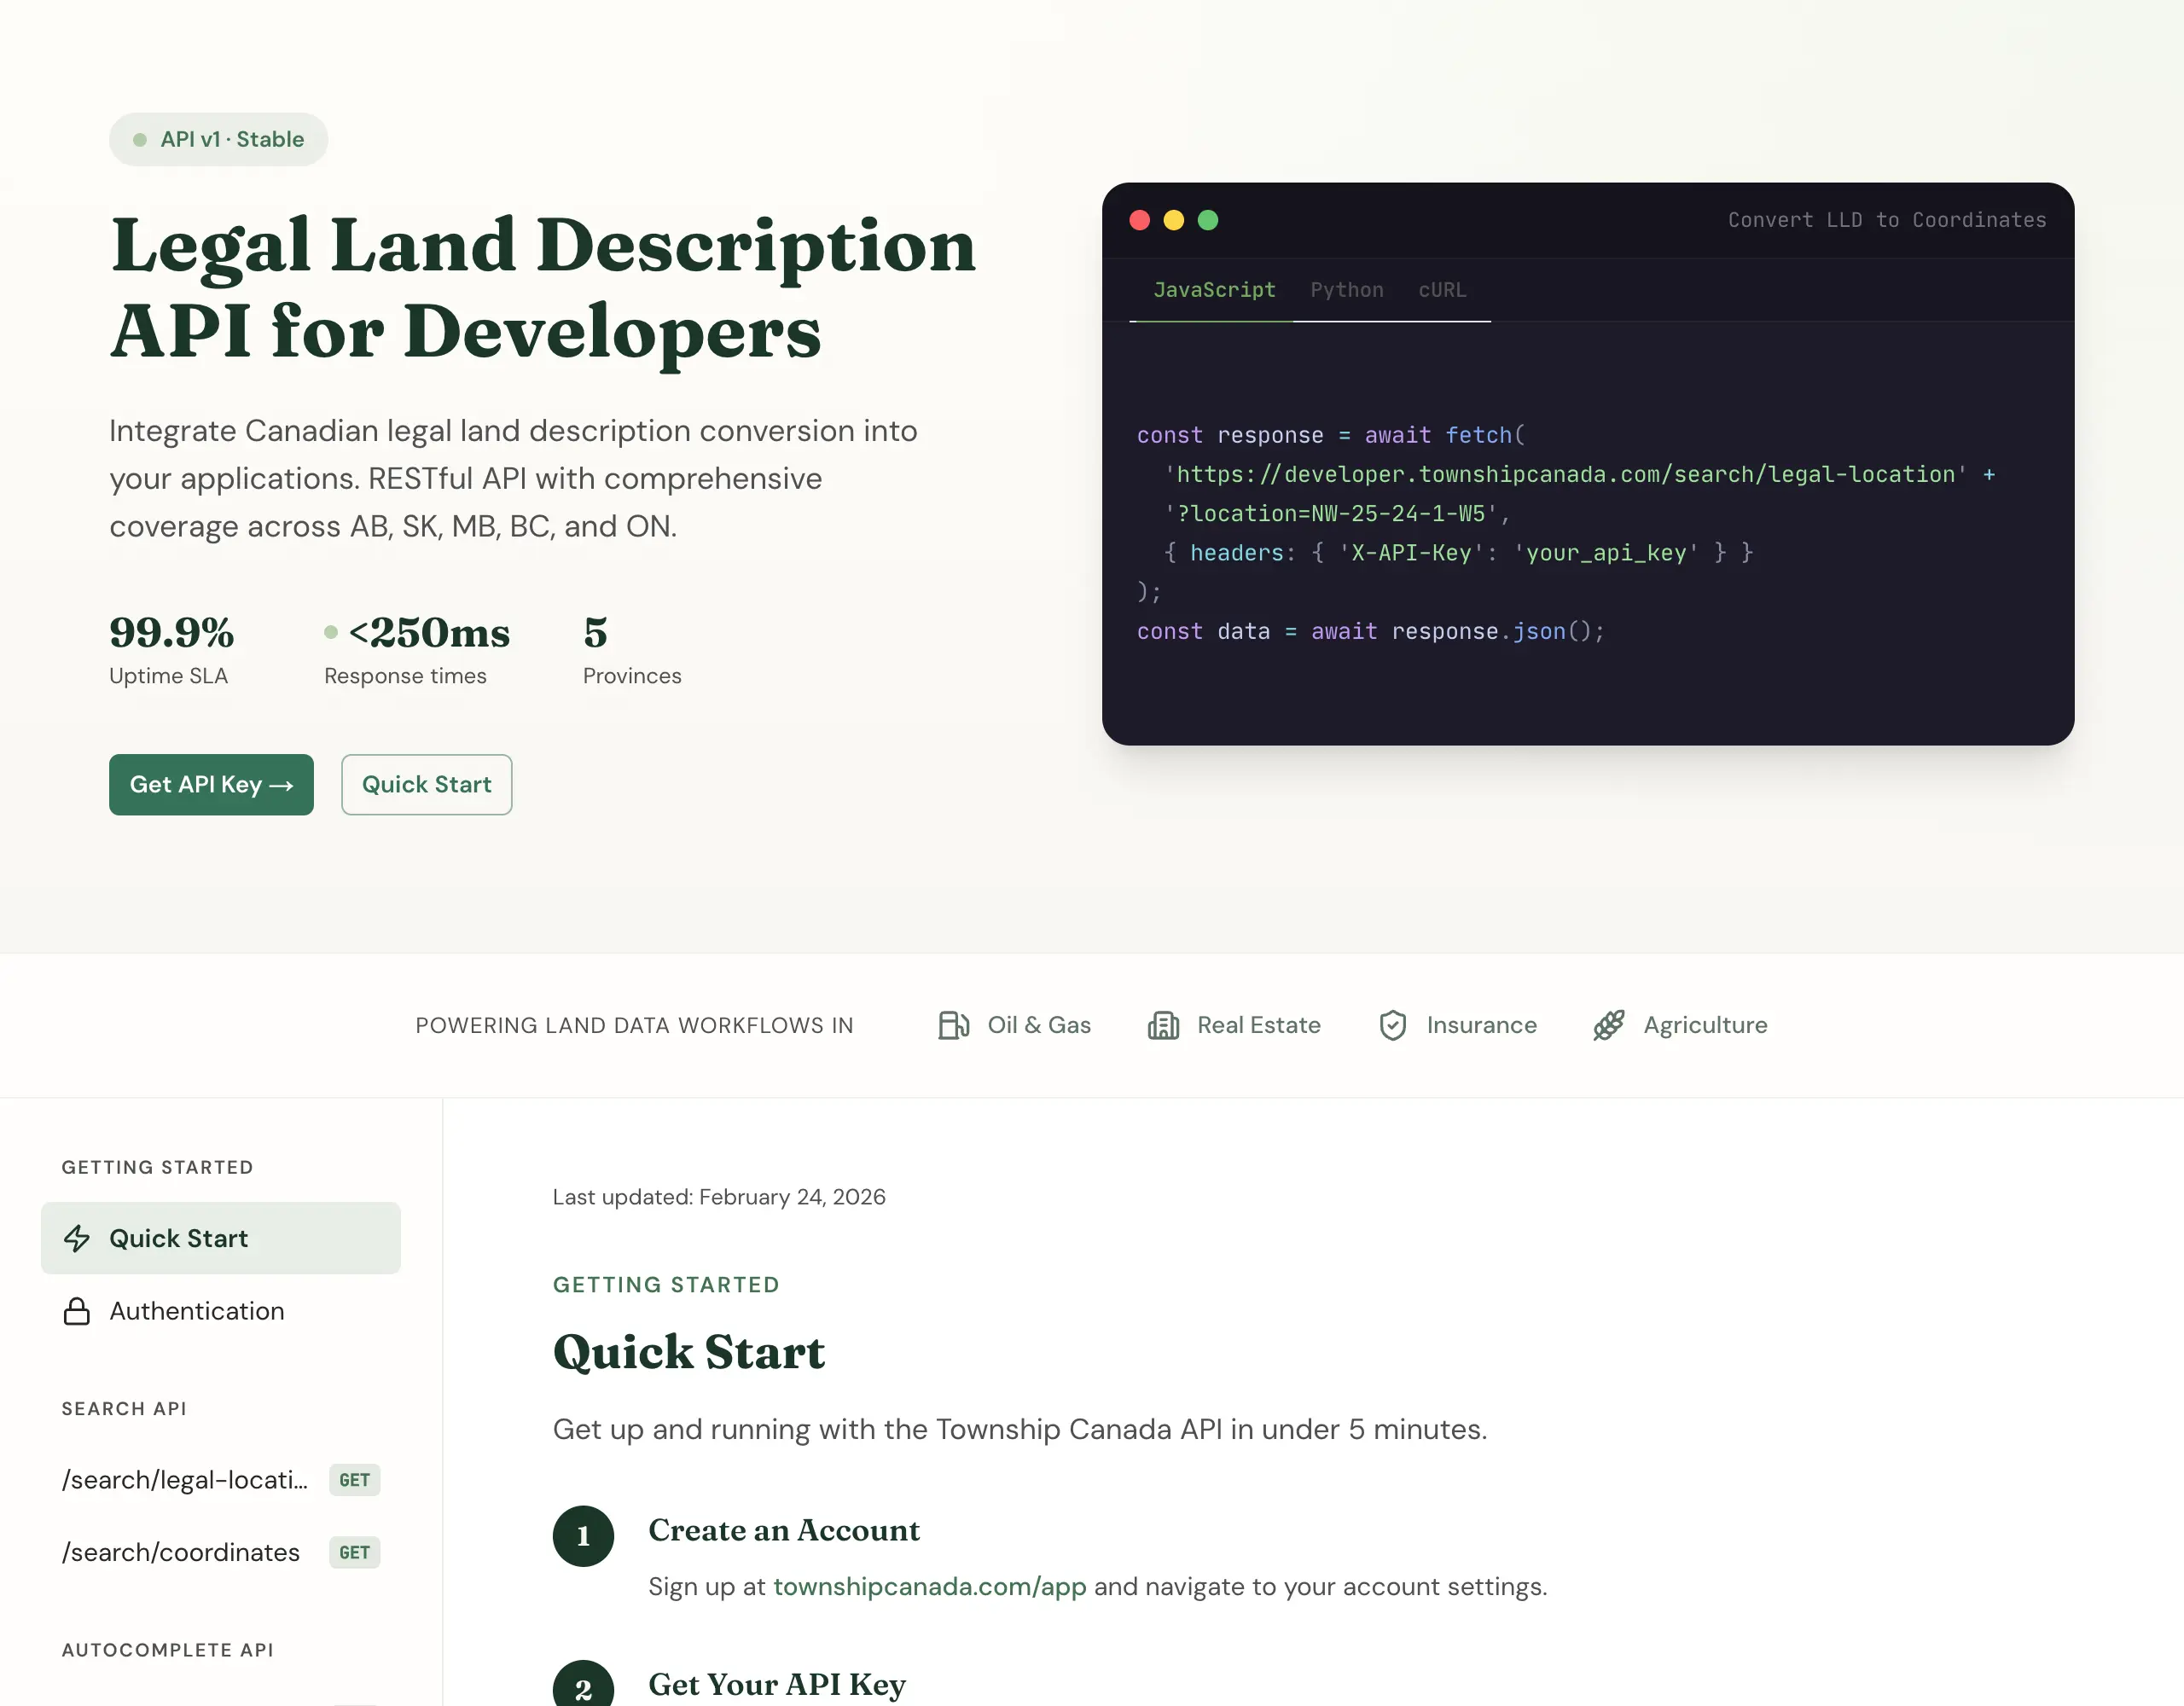Open the townshipcanada.com/app link
Viewport: 2184px width, 1706px height.
[x=929, y=1587]
